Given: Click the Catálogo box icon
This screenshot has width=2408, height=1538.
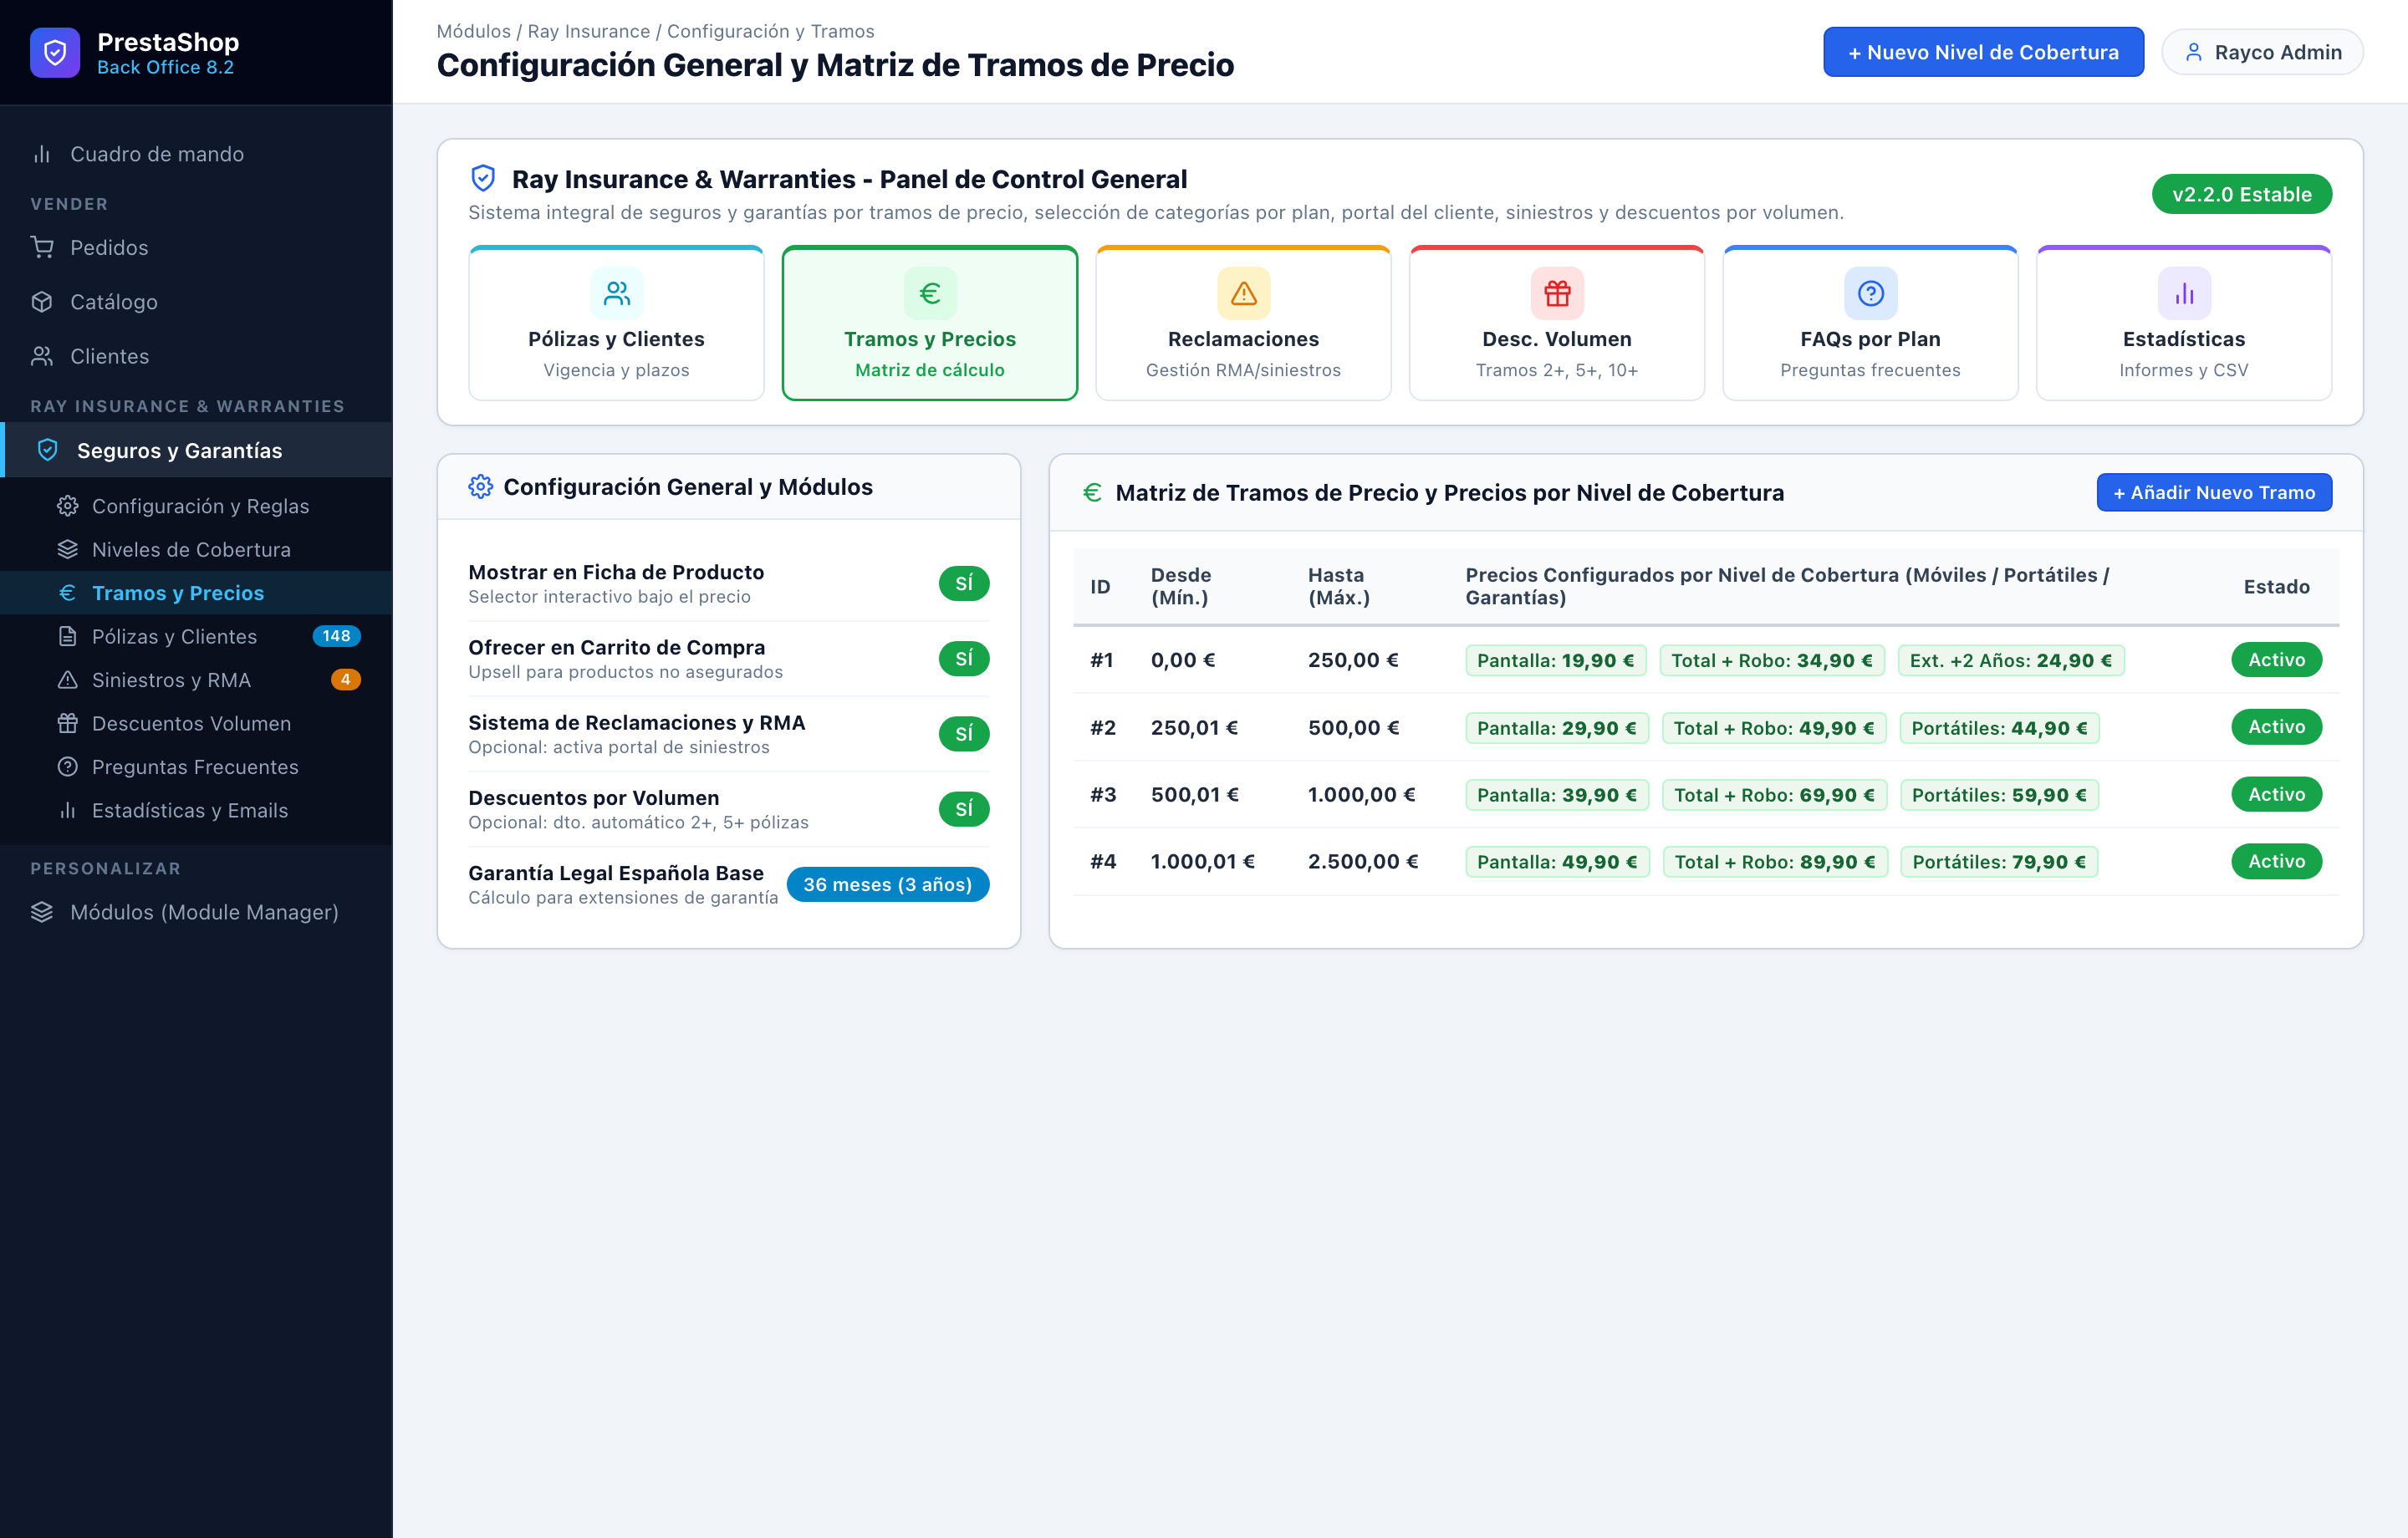Looking at the screenshot, I should (x=42, y=302).
